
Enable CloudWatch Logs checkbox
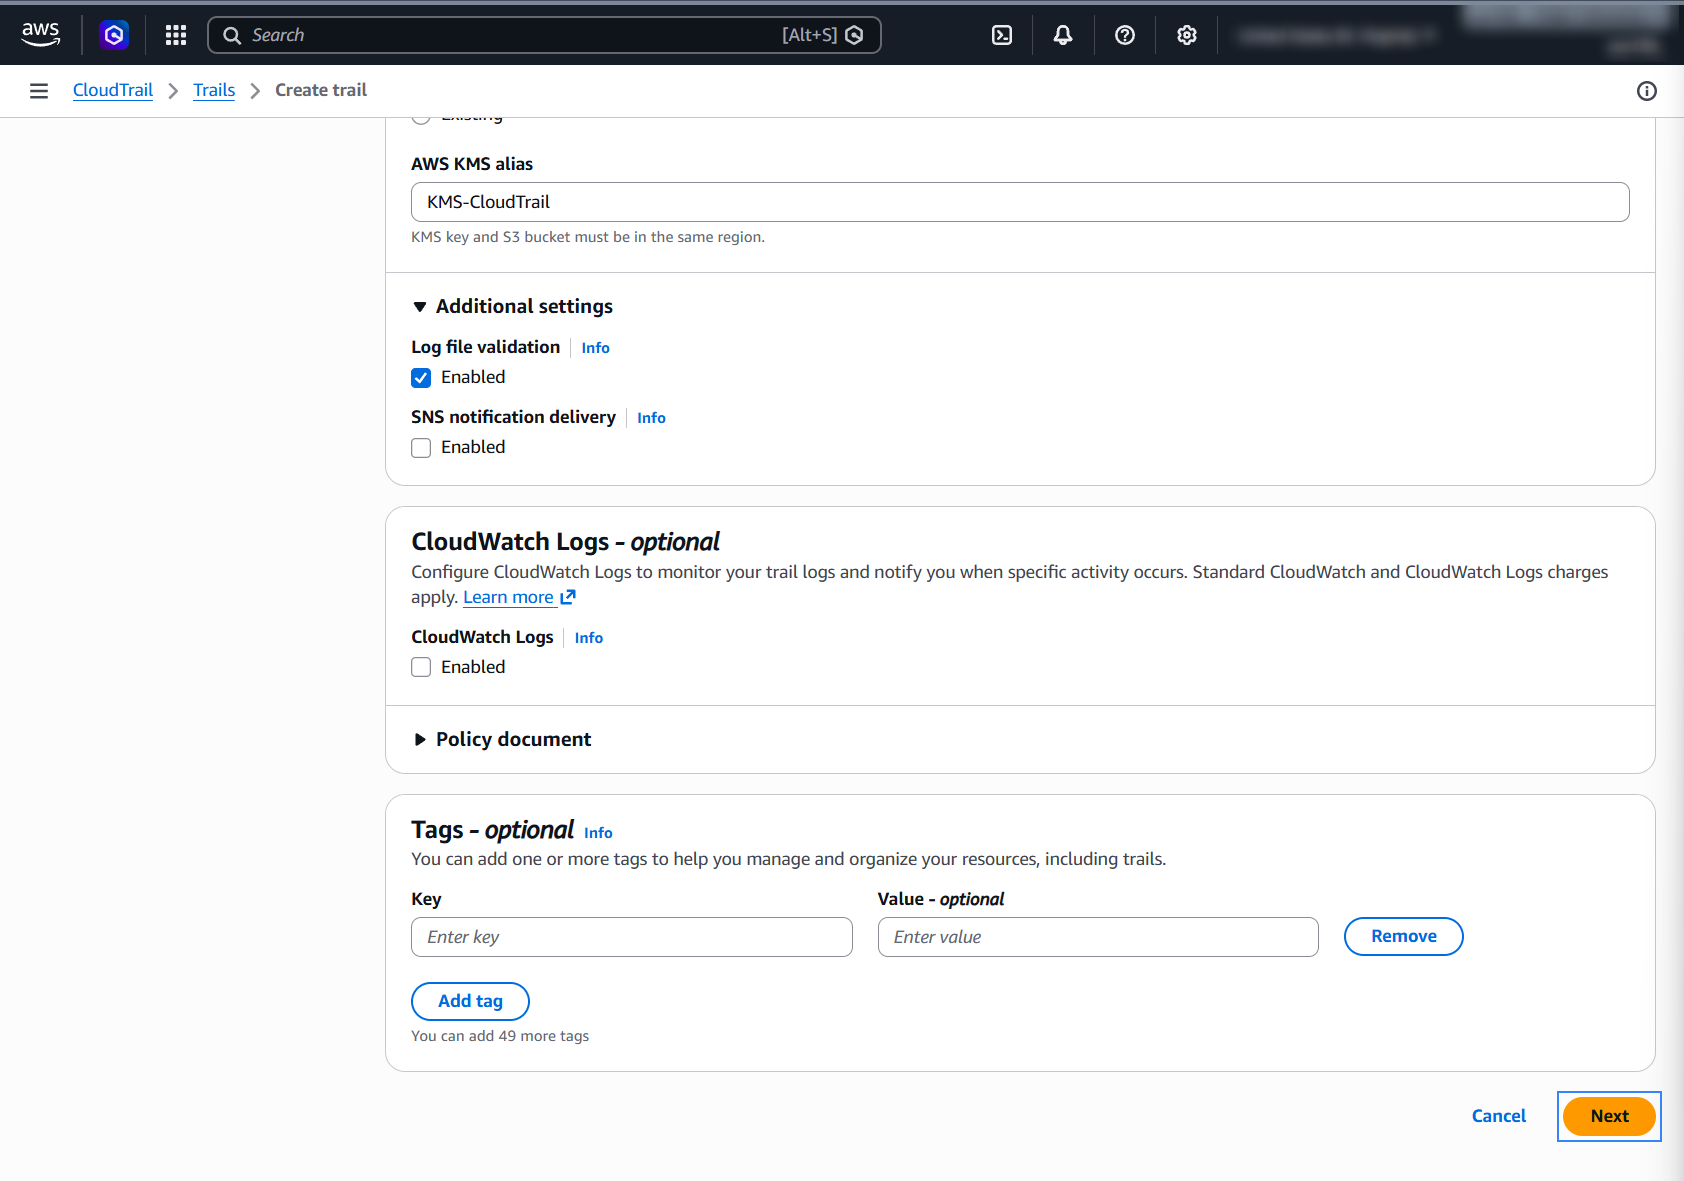pyautogui.click(x=421, y=667)
